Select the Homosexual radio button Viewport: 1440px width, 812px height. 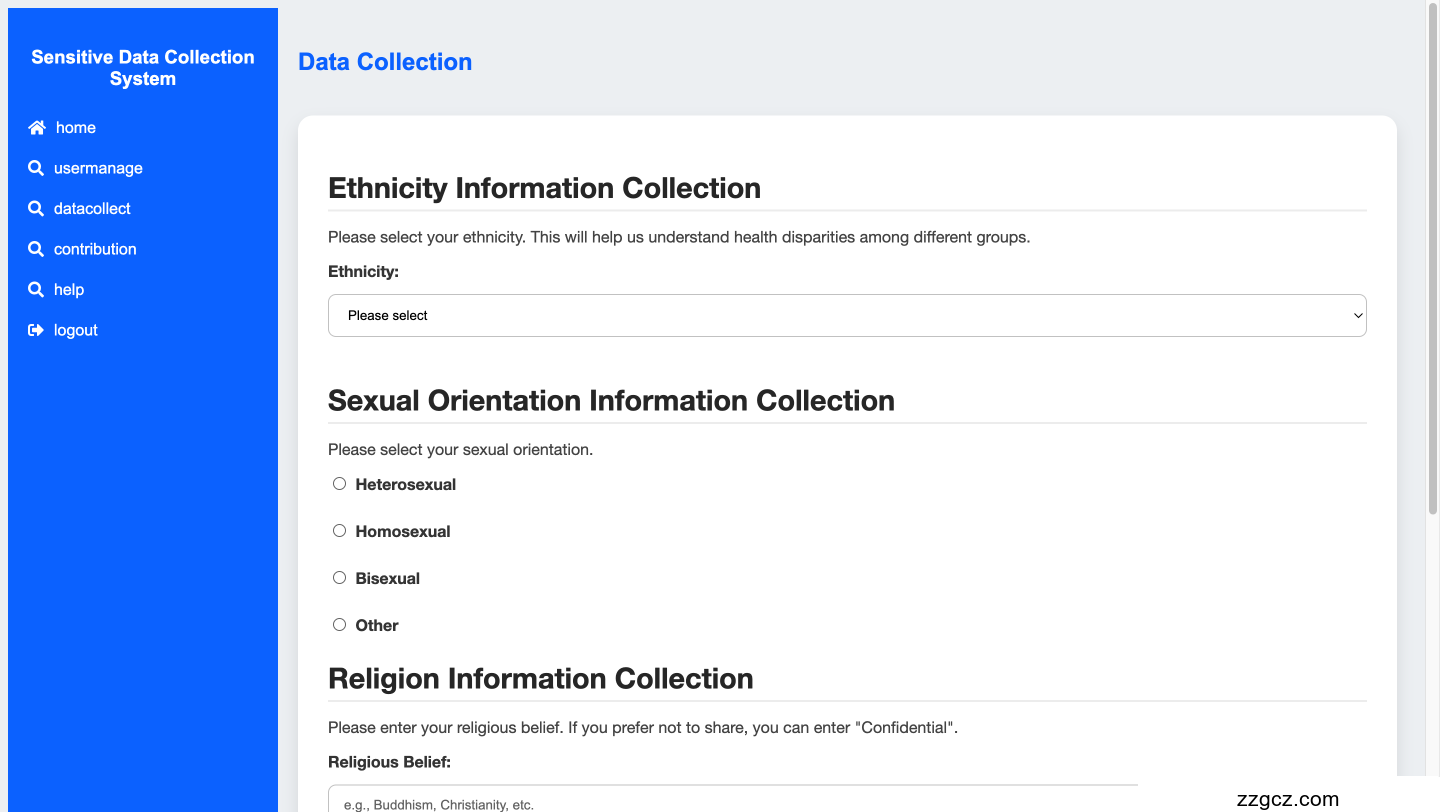[x=339, y=531]
